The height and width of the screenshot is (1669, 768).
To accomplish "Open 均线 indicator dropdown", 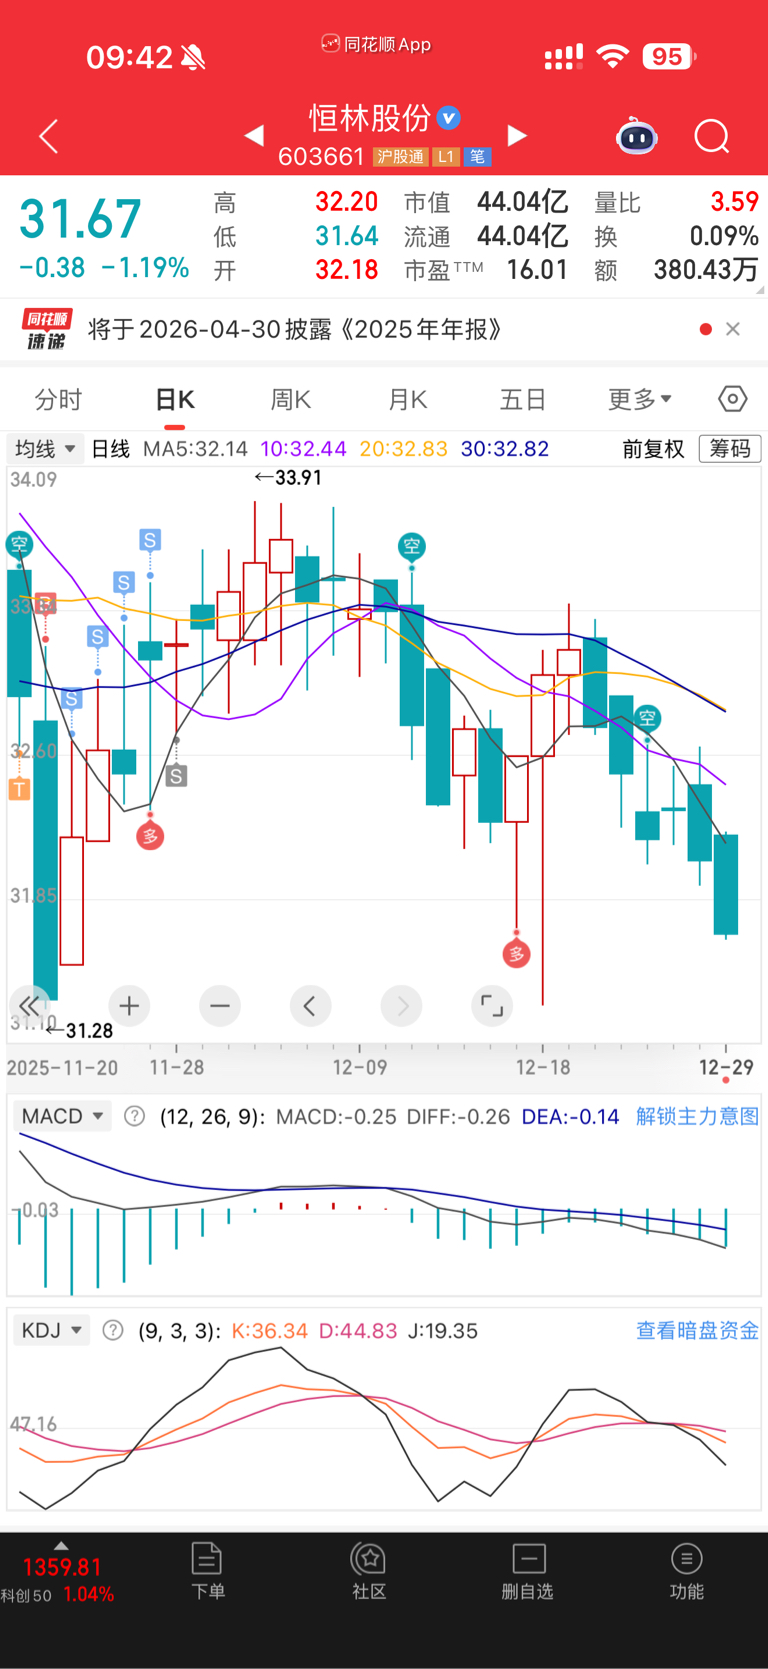I will (45, 449).
